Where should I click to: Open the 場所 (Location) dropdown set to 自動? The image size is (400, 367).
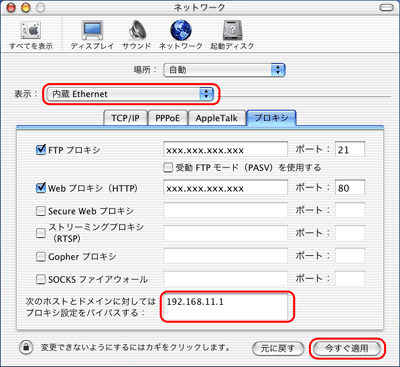(224, 70)
